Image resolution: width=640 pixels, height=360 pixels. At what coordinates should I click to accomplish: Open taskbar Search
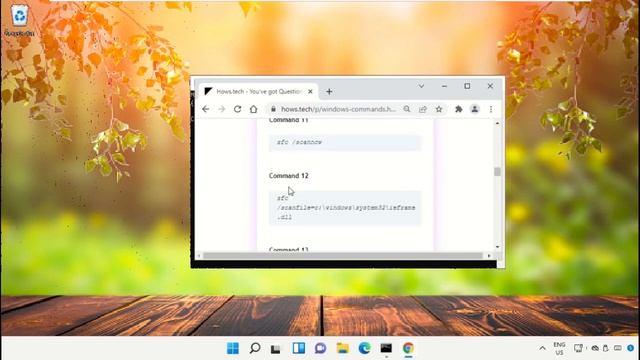tap(255, 348)
